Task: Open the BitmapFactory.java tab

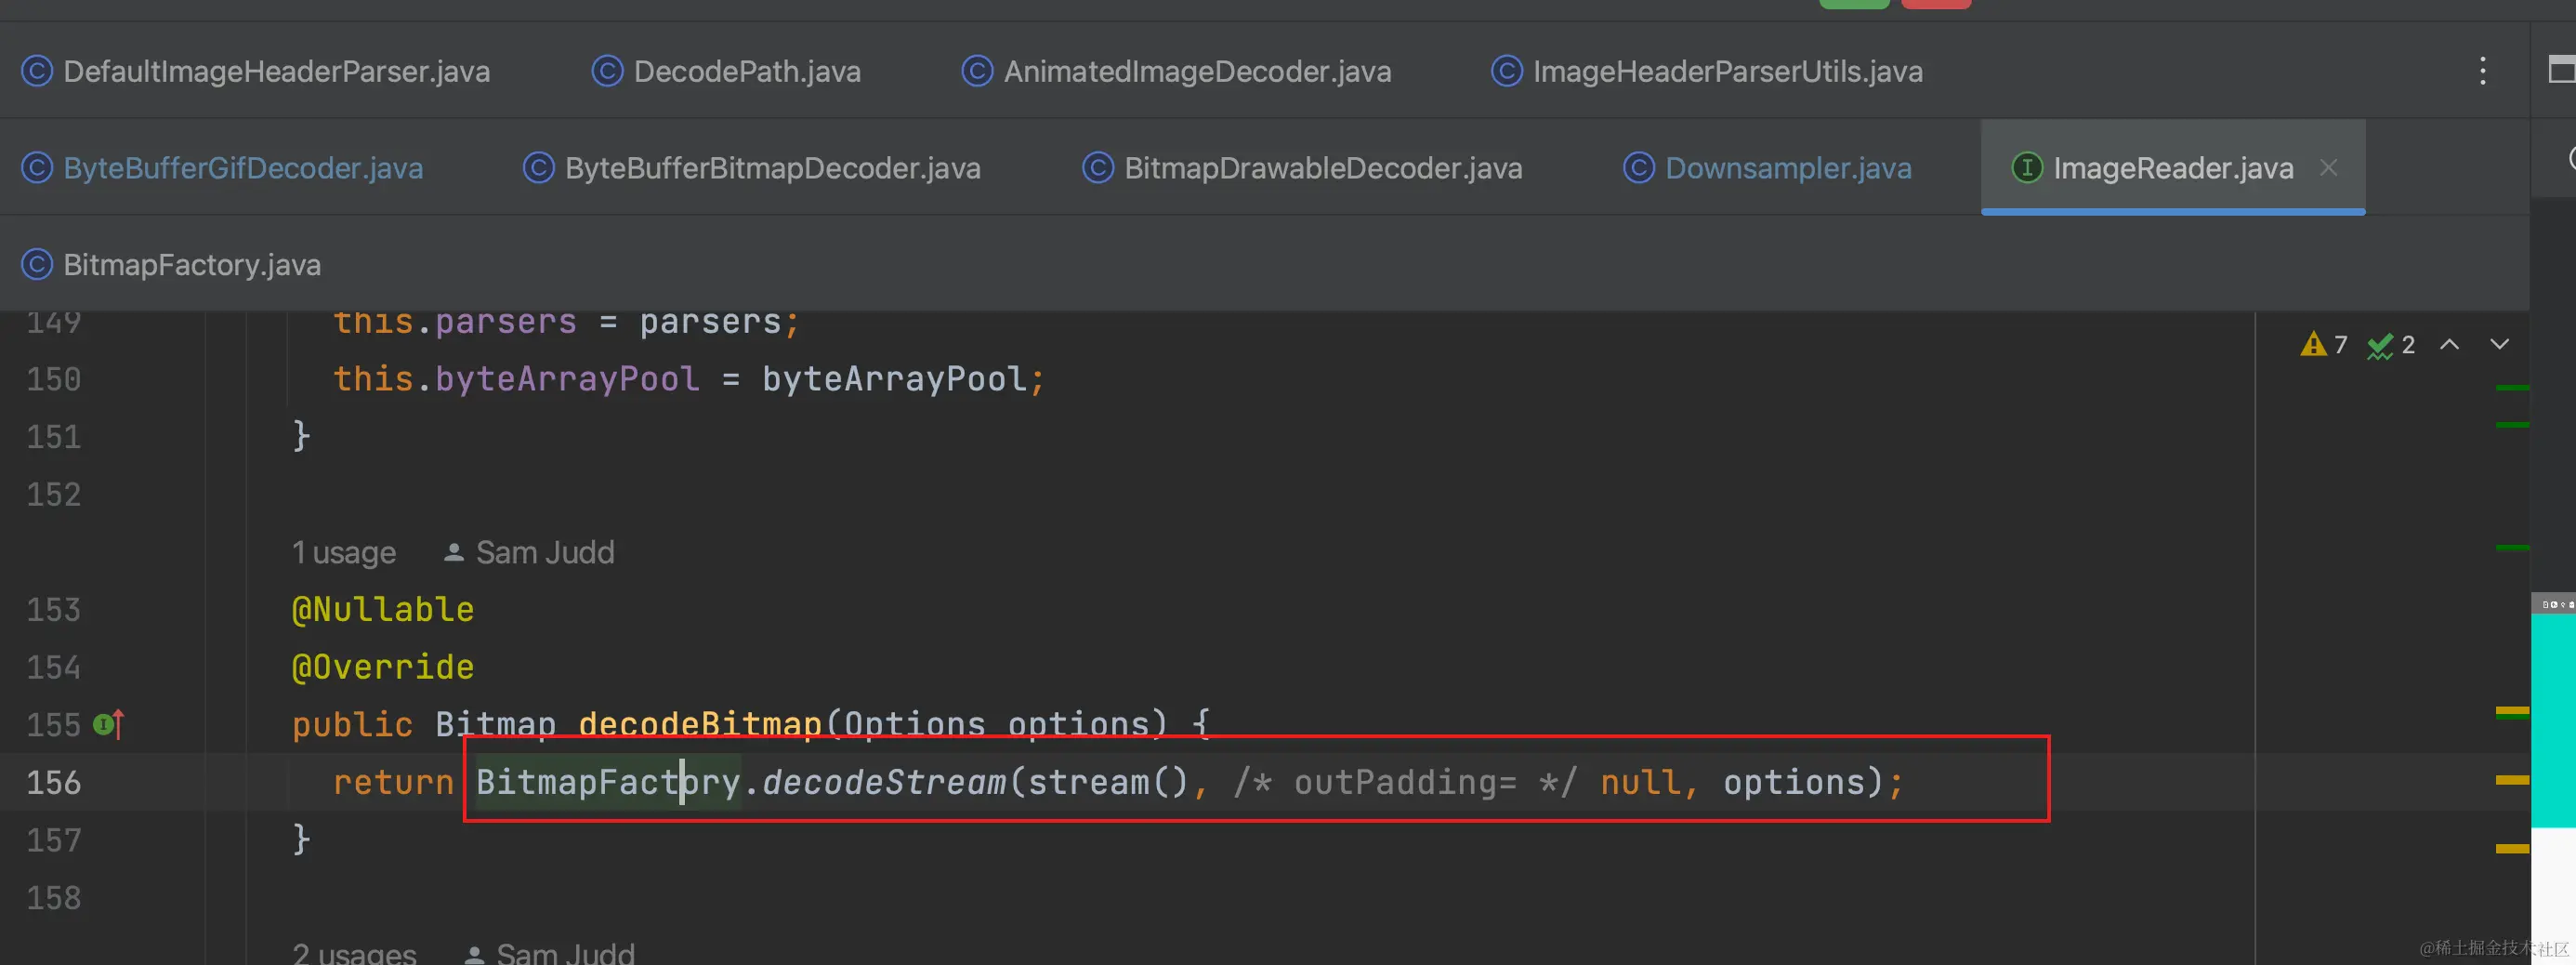Action: click(x=171, y=265)
